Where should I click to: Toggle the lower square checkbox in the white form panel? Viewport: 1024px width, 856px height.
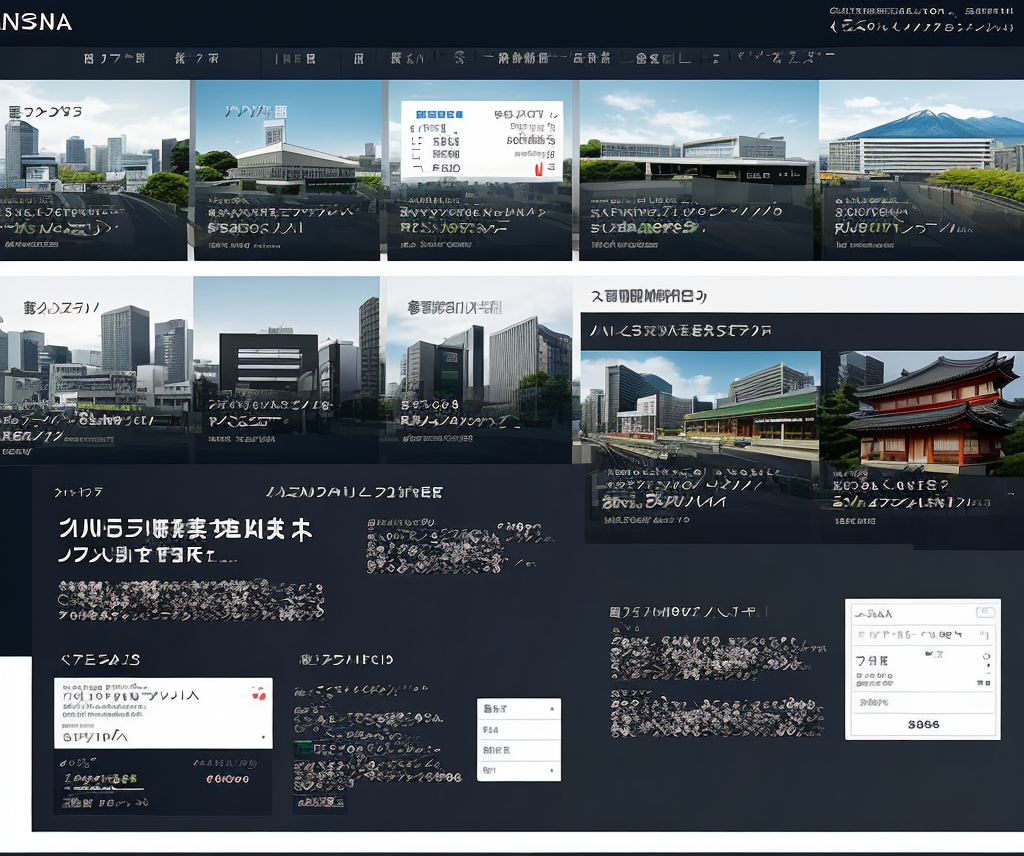(x=987, y=683)
